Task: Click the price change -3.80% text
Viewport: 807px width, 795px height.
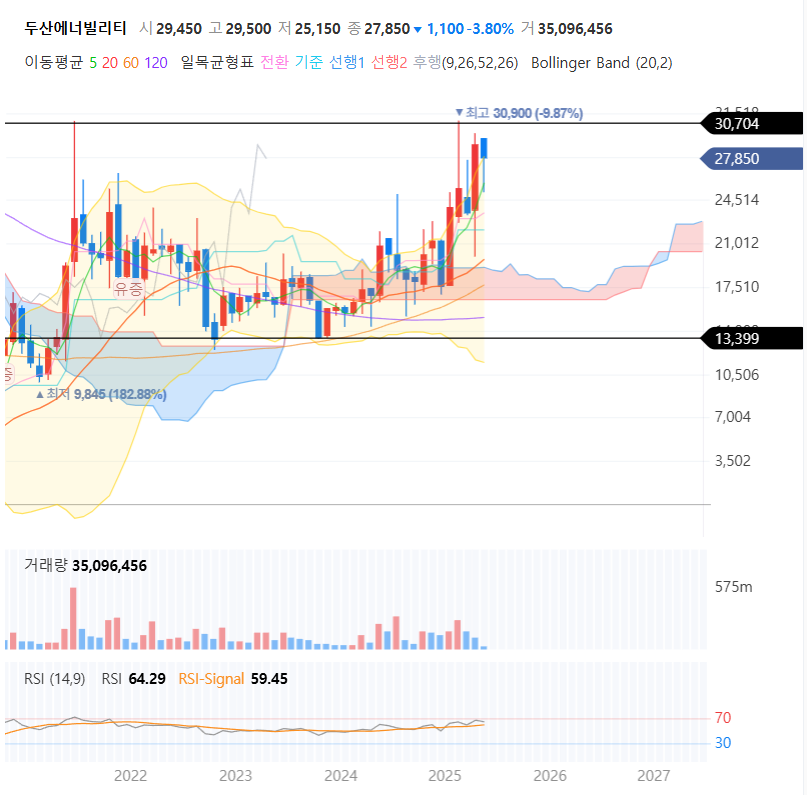Action: (490, 29)
